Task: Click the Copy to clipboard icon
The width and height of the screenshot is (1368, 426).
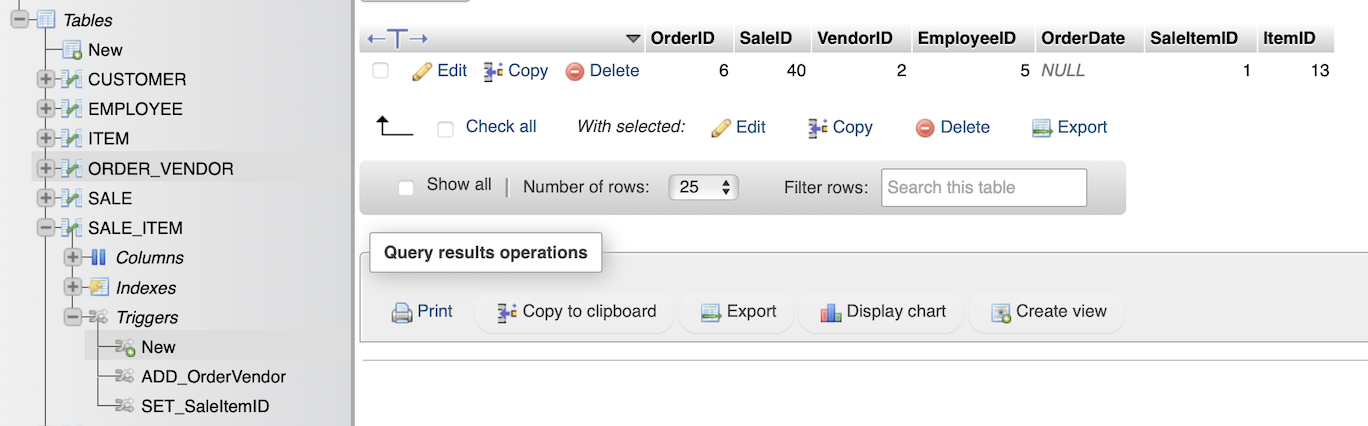Action: tap(507, 312)
